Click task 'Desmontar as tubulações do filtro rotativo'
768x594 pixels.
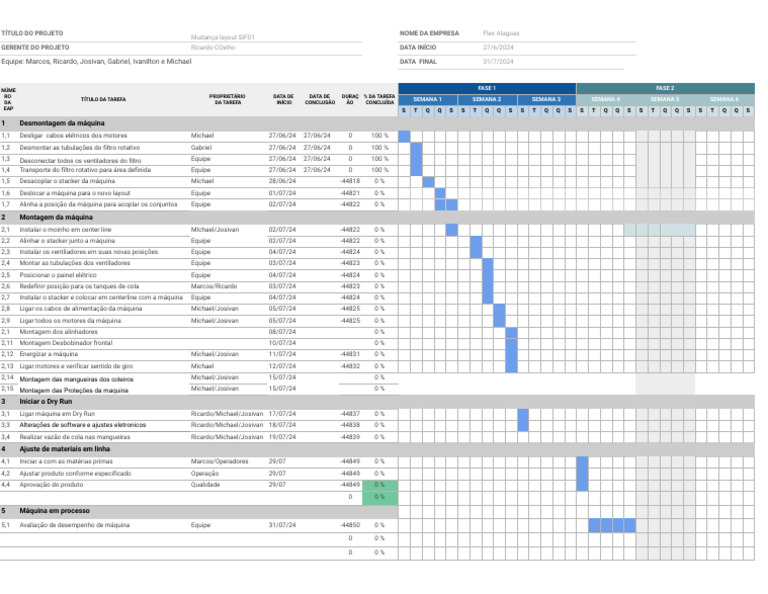point(80,147)
